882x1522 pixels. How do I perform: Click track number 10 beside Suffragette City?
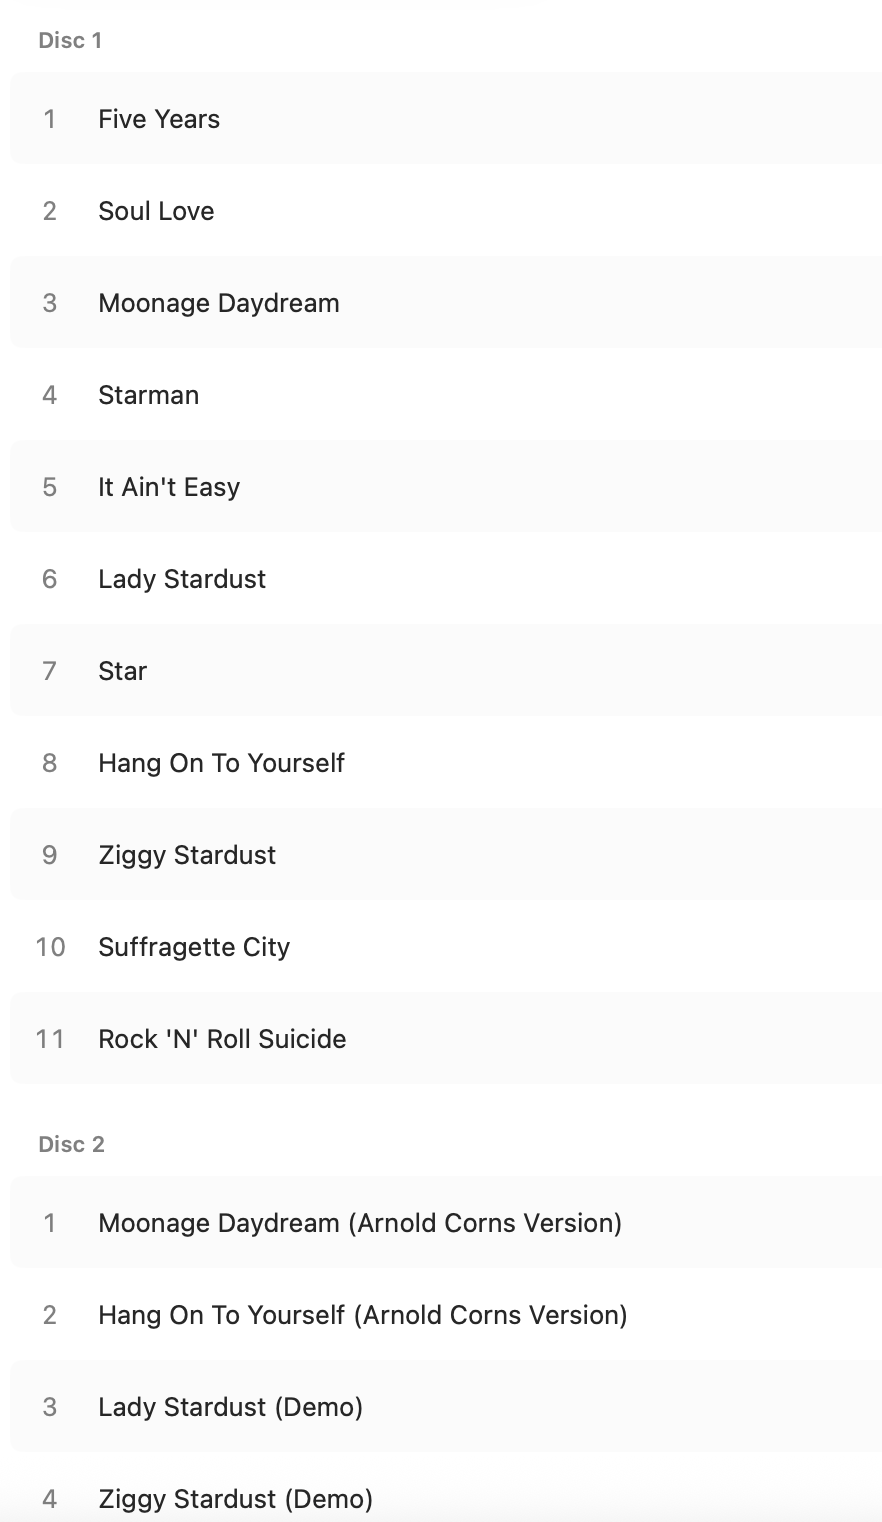pos(50,947)
